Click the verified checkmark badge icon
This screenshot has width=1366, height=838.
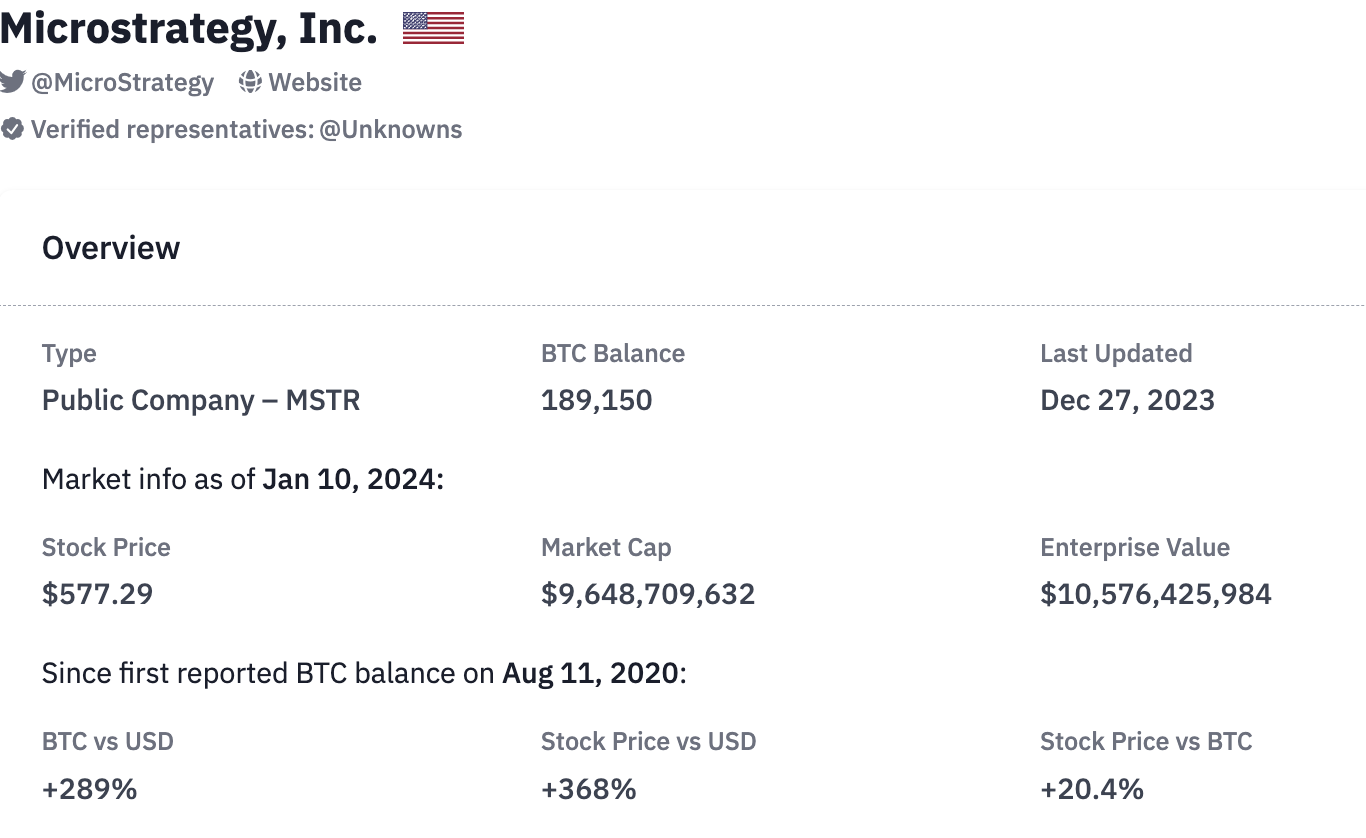12,129
